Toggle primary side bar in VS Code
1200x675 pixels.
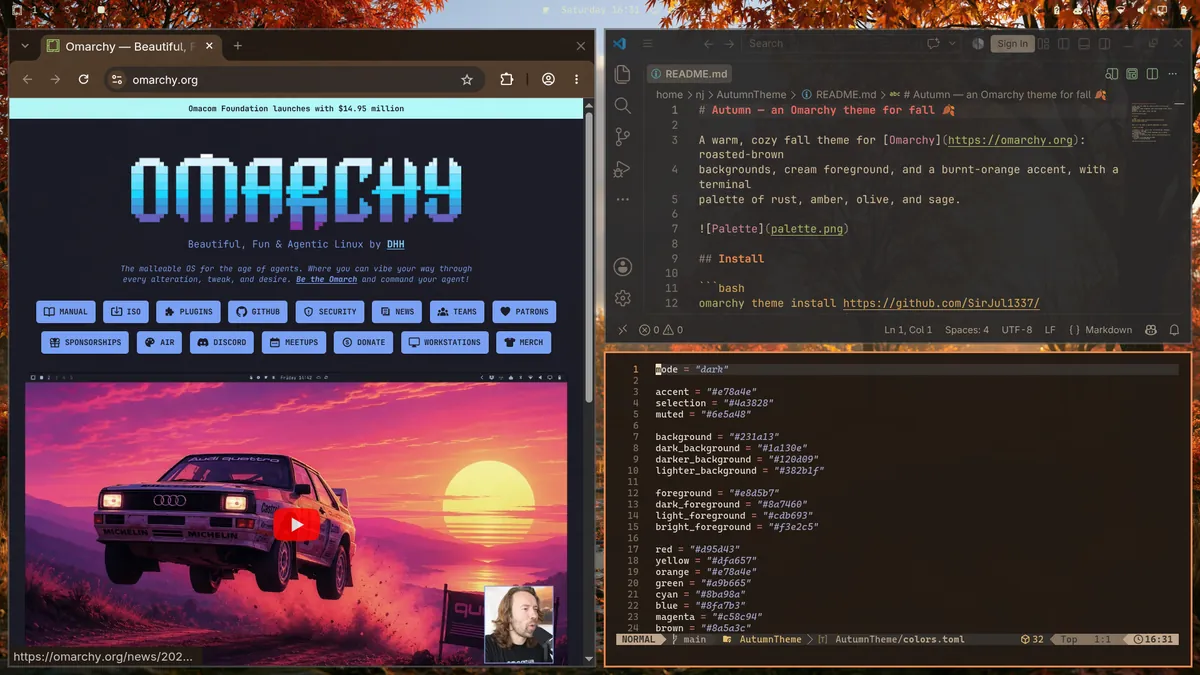(x=1064, y=44)
